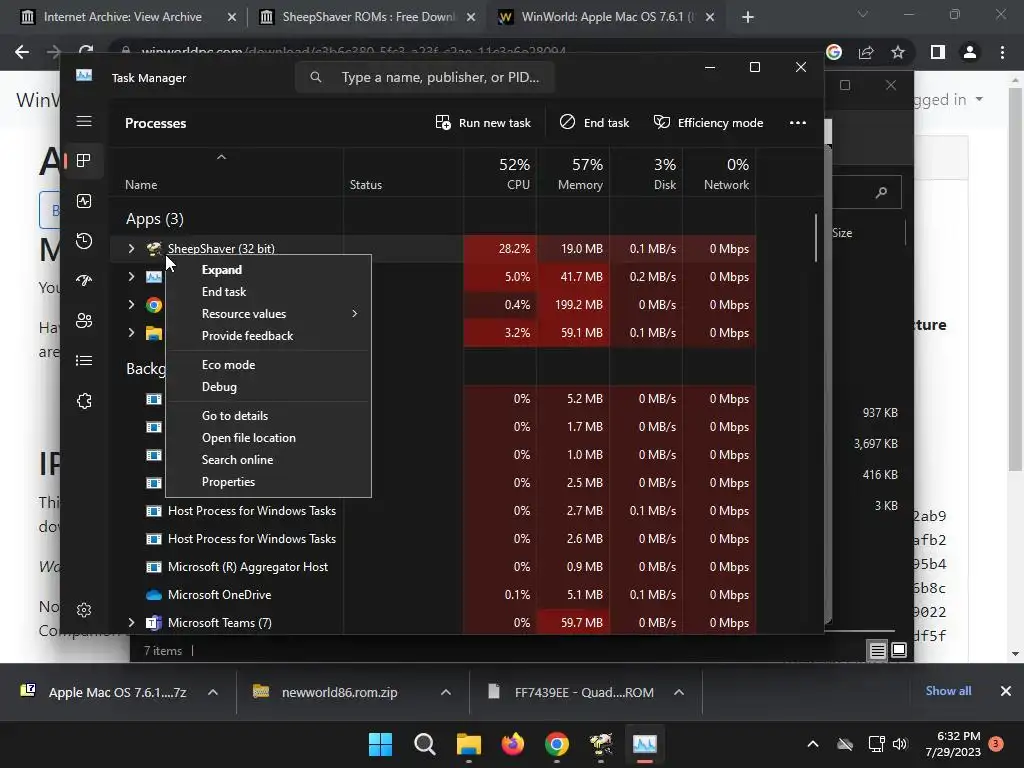Open Chrome profile avatar icon
This screenshot has width=1024, height=768.
coord(970,52)
